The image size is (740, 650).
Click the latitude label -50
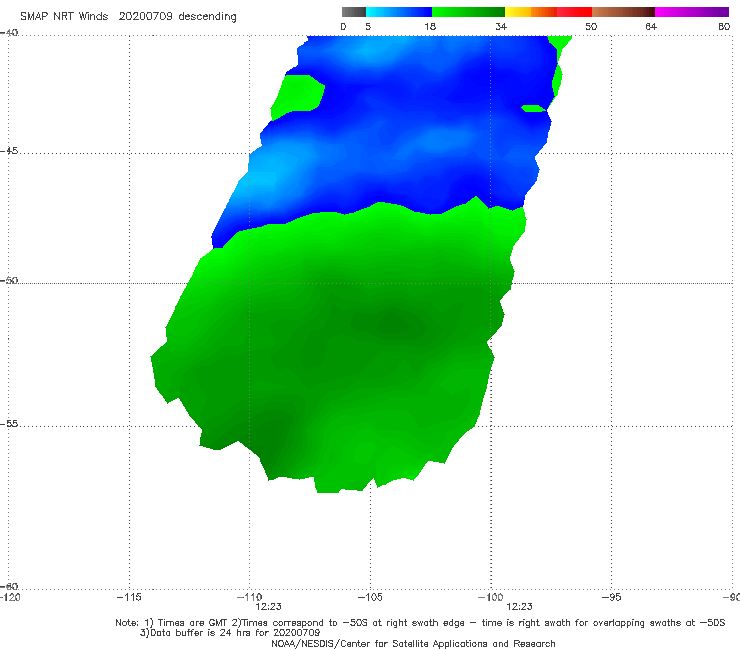point(9,280)
